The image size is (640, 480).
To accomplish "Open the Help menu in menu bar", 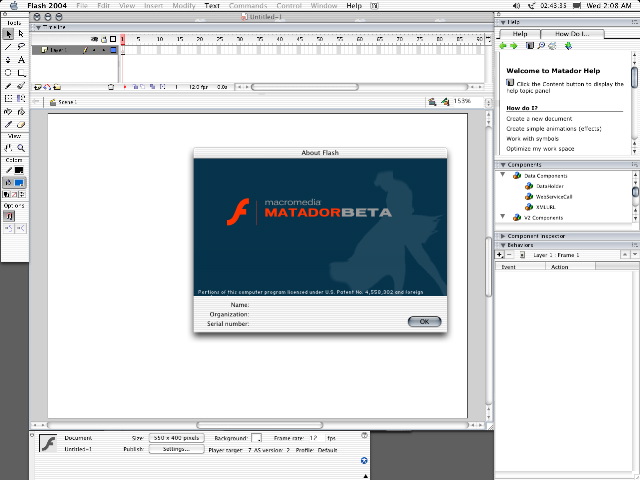I will 354,6.
